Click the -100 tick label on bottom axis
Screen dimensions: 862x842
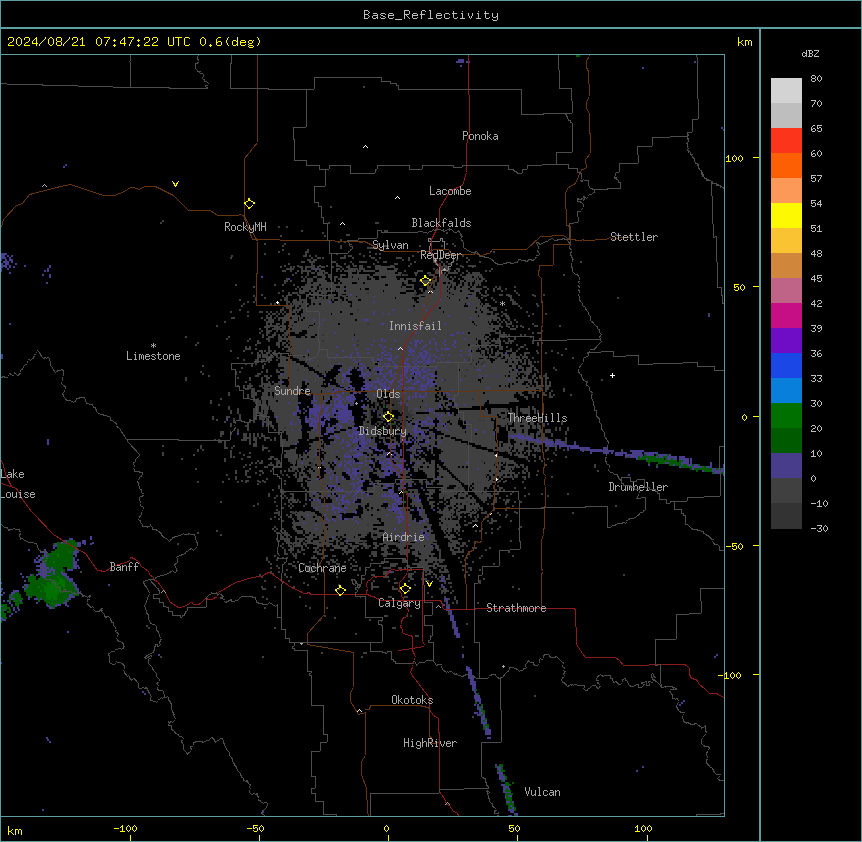(125, 828)
